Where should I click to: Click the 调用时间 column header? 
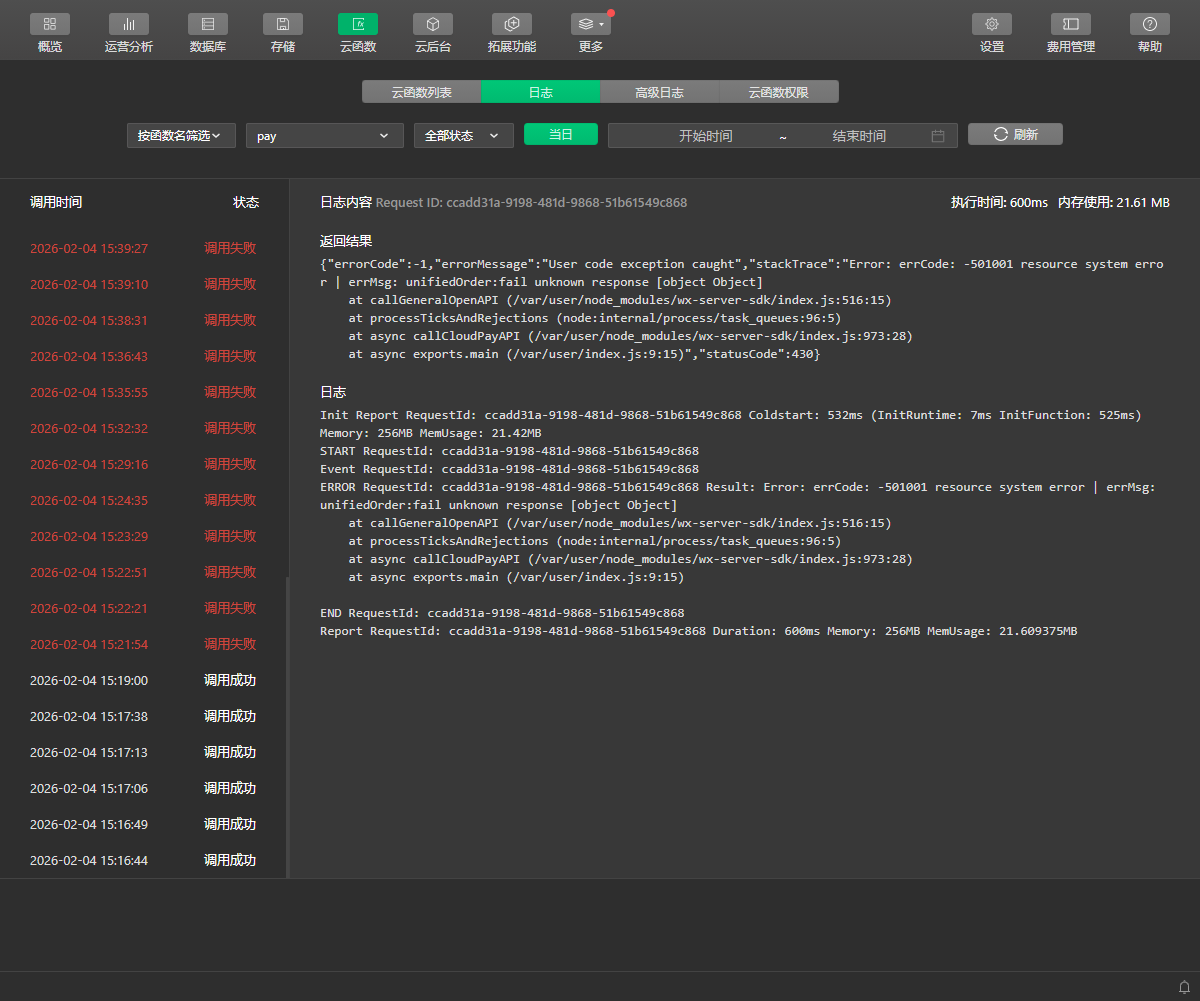pyautogui.click(x=56, y=202)
